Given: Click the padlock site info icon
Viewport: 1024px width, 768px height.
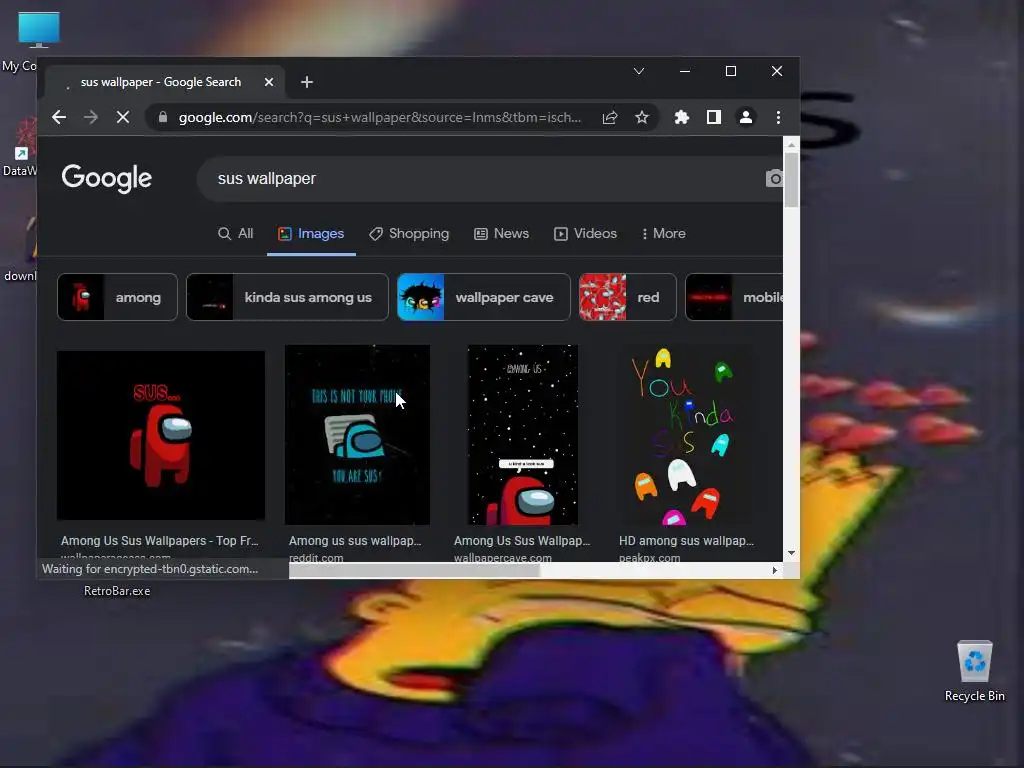Looking at the screenshot, I should coord(163,118).
